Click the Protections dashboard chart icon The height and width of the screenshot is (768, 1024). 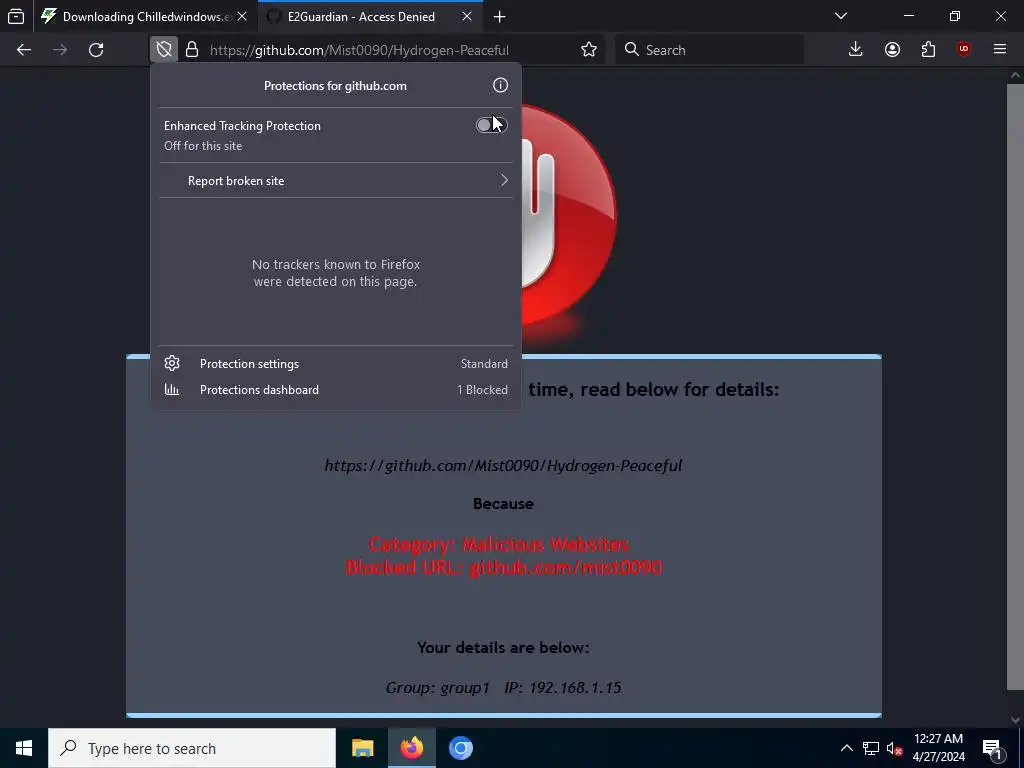click(x=172, y=389)
